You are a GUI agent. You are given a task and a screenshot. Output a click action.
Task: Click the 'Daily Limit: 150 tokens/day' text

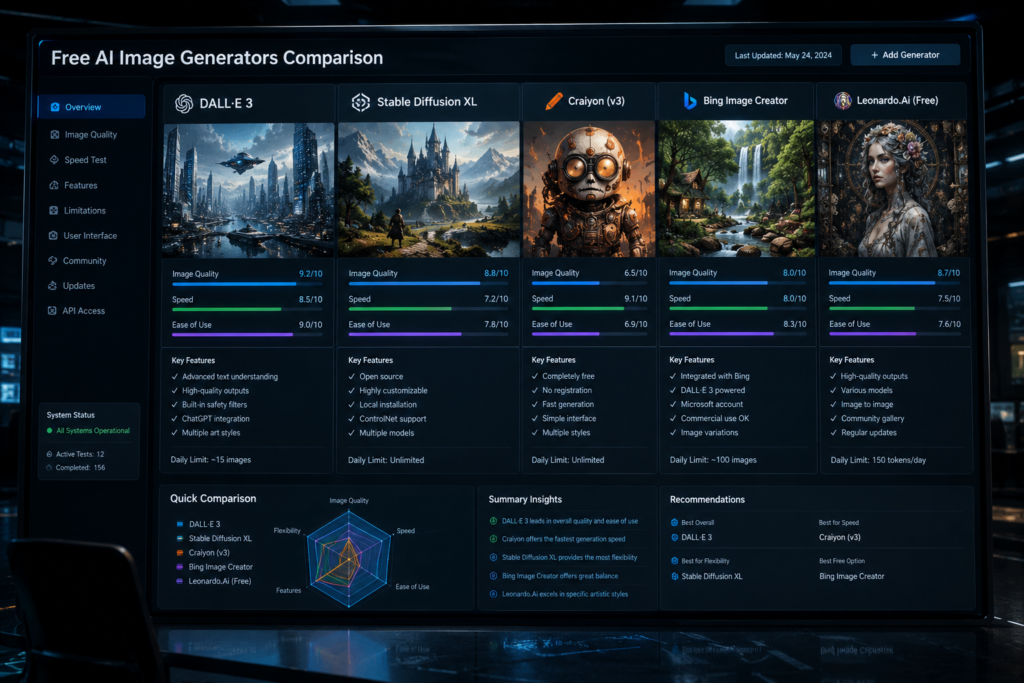click(878, 460)
